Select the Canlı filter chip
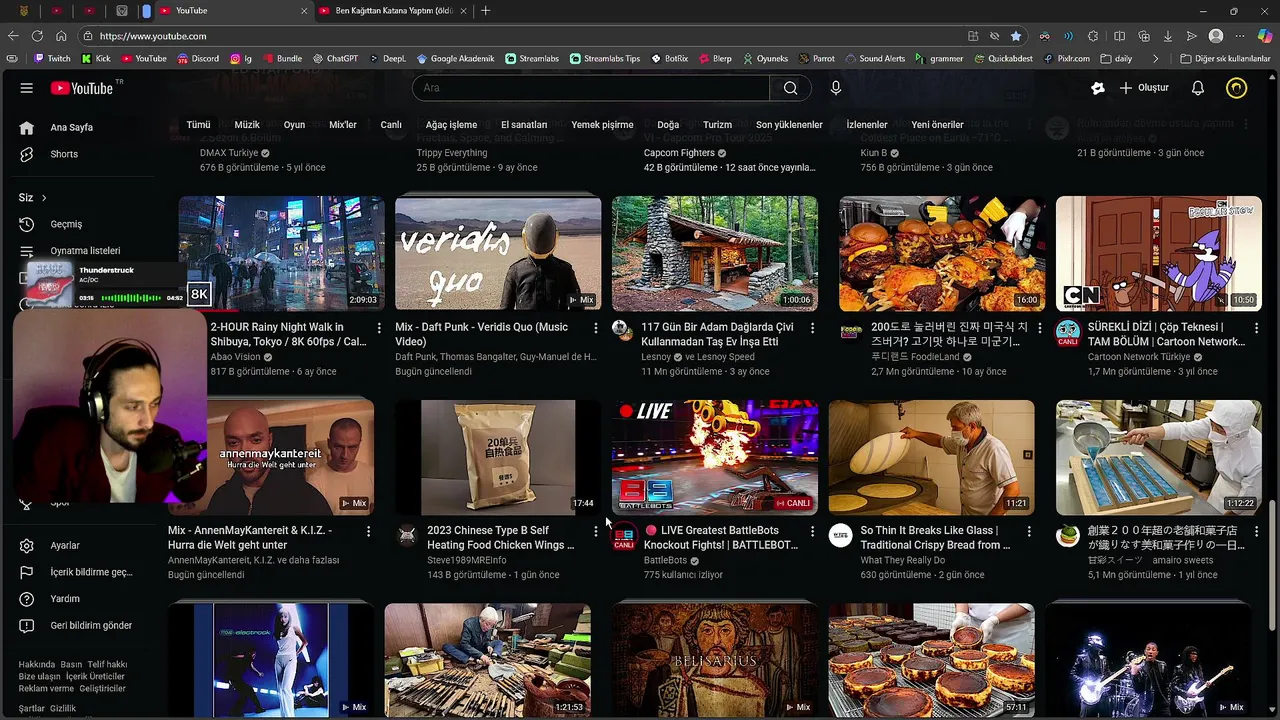The height and width of the screenshot is (720, 1280). [x=391, y=125]
